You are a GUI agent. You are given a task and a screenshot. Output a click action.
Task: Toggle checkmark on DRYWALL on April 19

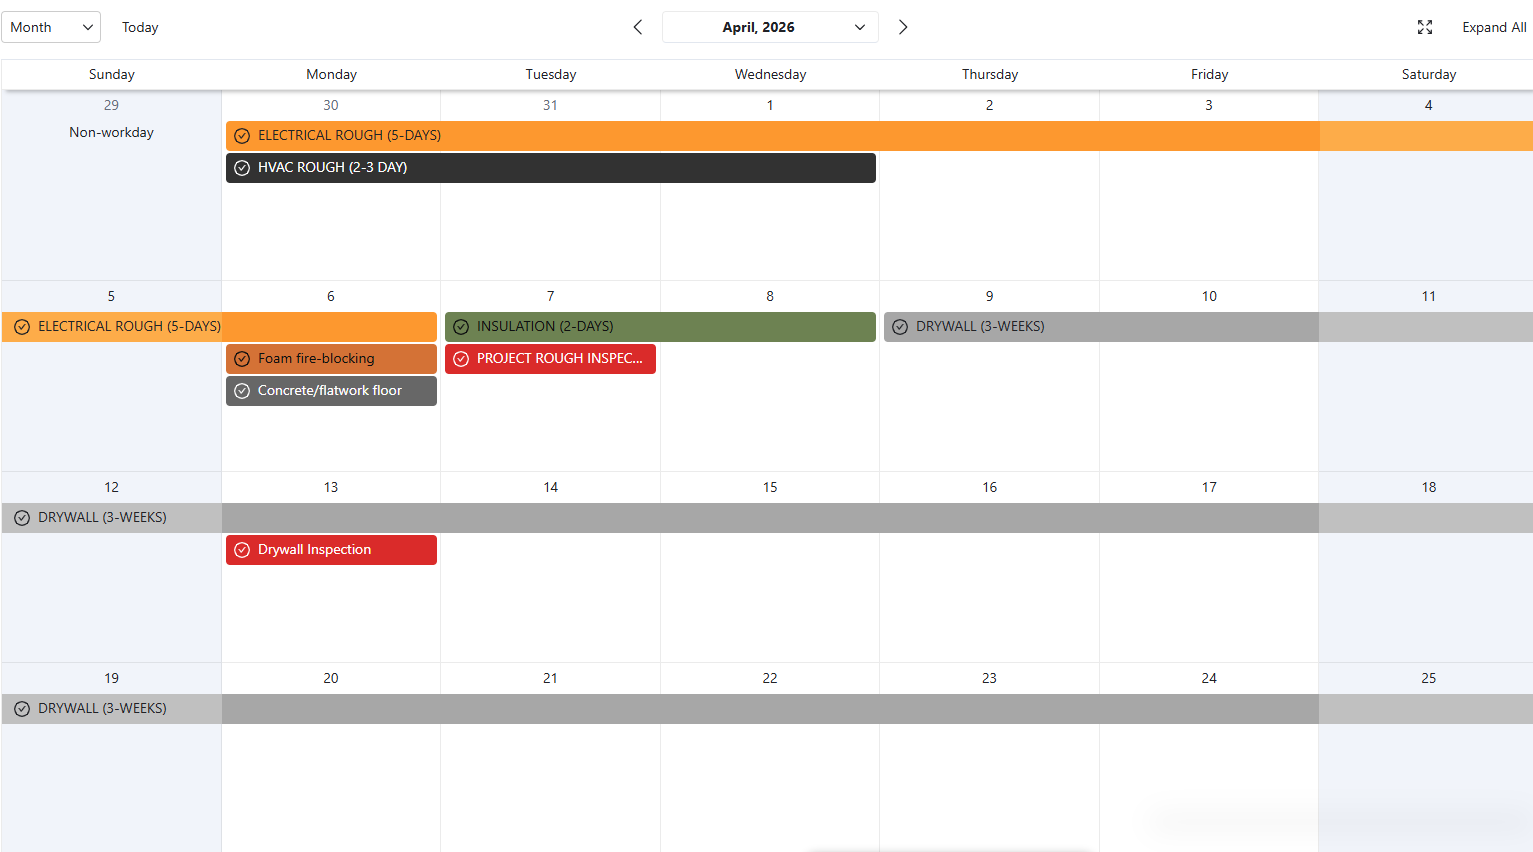coord(22,709)
